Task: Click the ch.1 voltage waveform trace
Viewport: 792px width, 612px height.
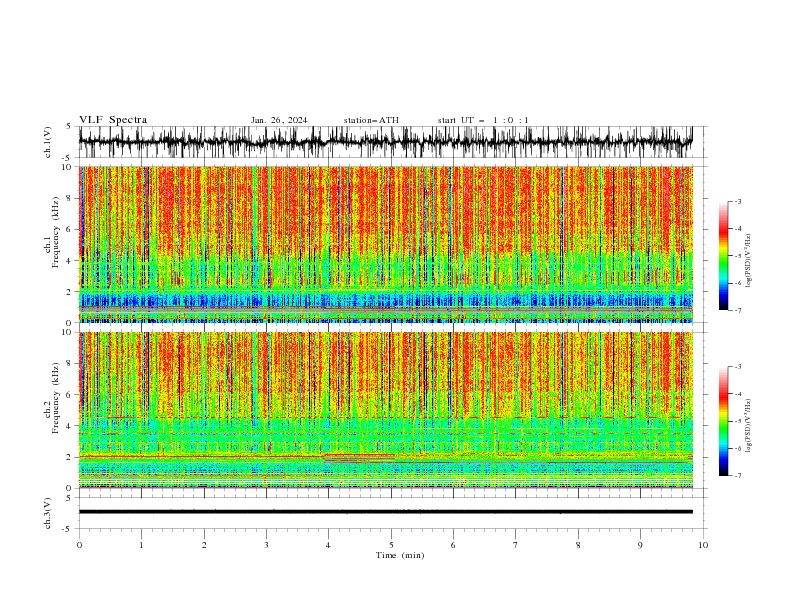Action: click(386, 142)
